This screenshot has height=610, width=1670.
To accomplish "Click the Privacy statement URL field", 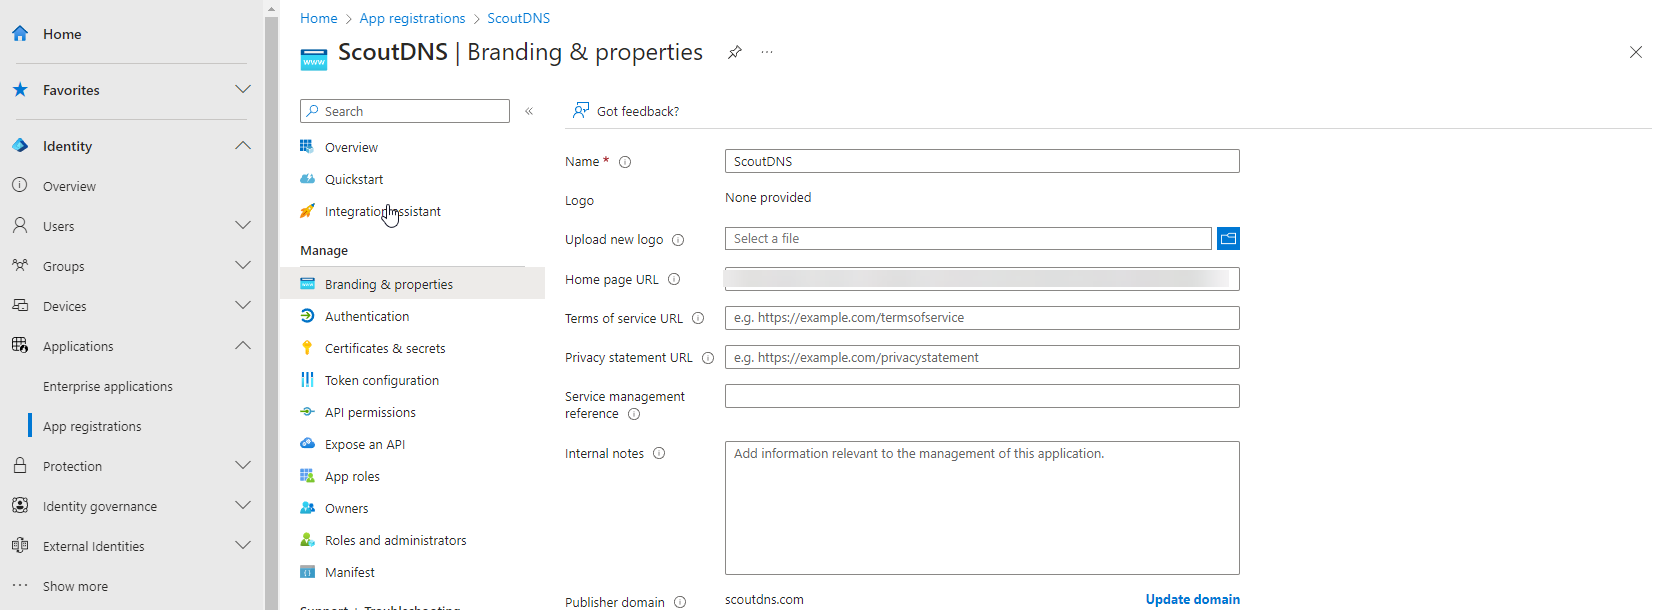I will 982,357.
